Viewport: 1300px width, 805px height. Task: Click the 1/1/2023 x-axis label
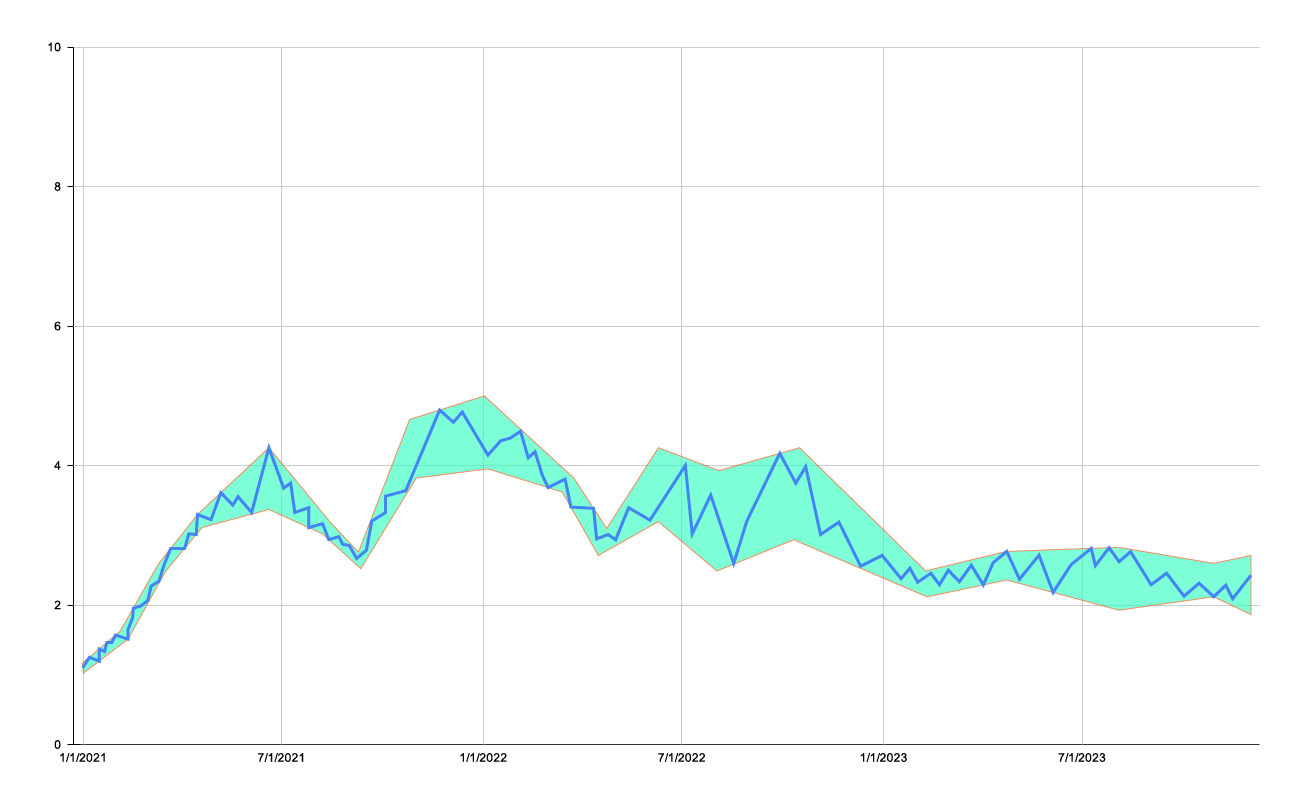pos(883,759)
